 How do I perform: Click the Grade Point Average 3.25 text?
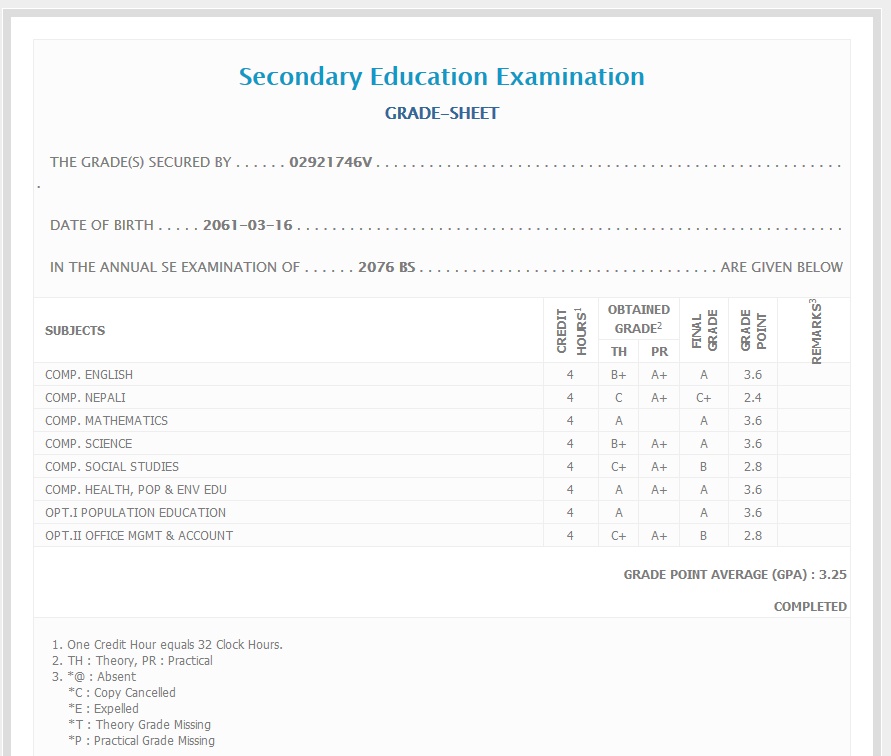(735, 575)
